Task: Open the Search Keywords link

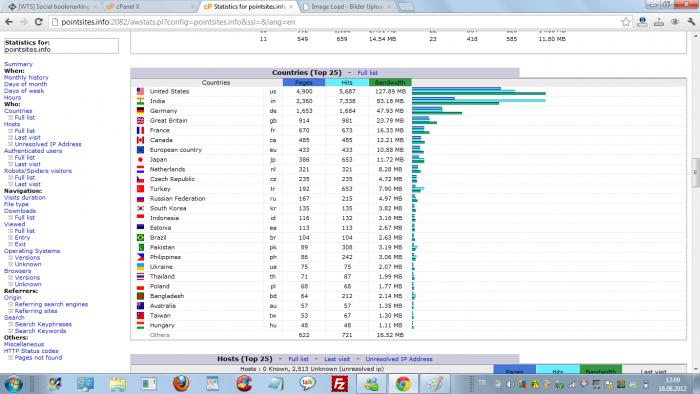Action: coord(40,331)
